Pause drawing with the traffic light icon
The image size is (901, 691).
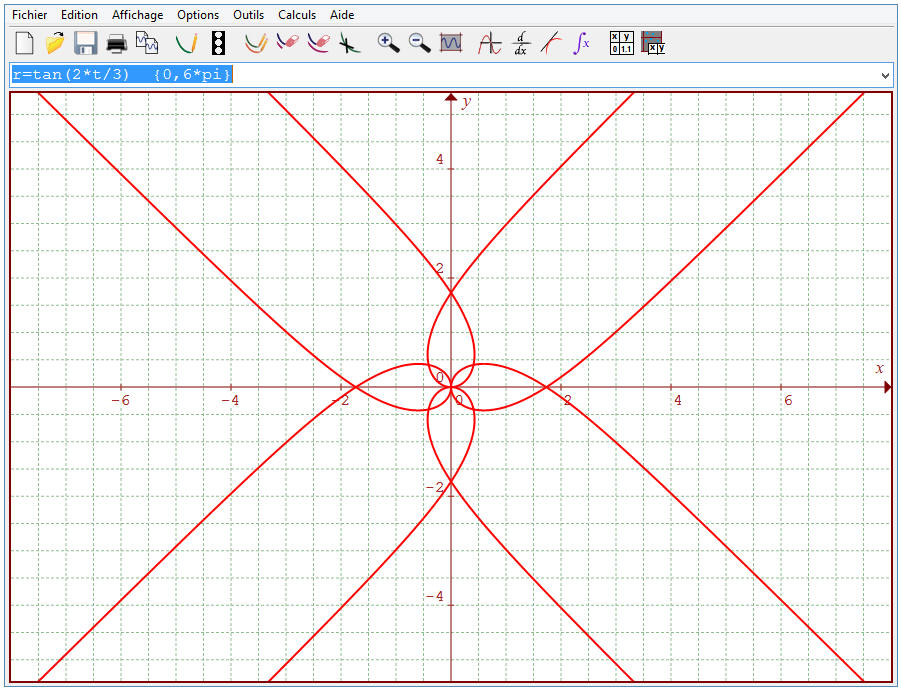click(218, 43)
